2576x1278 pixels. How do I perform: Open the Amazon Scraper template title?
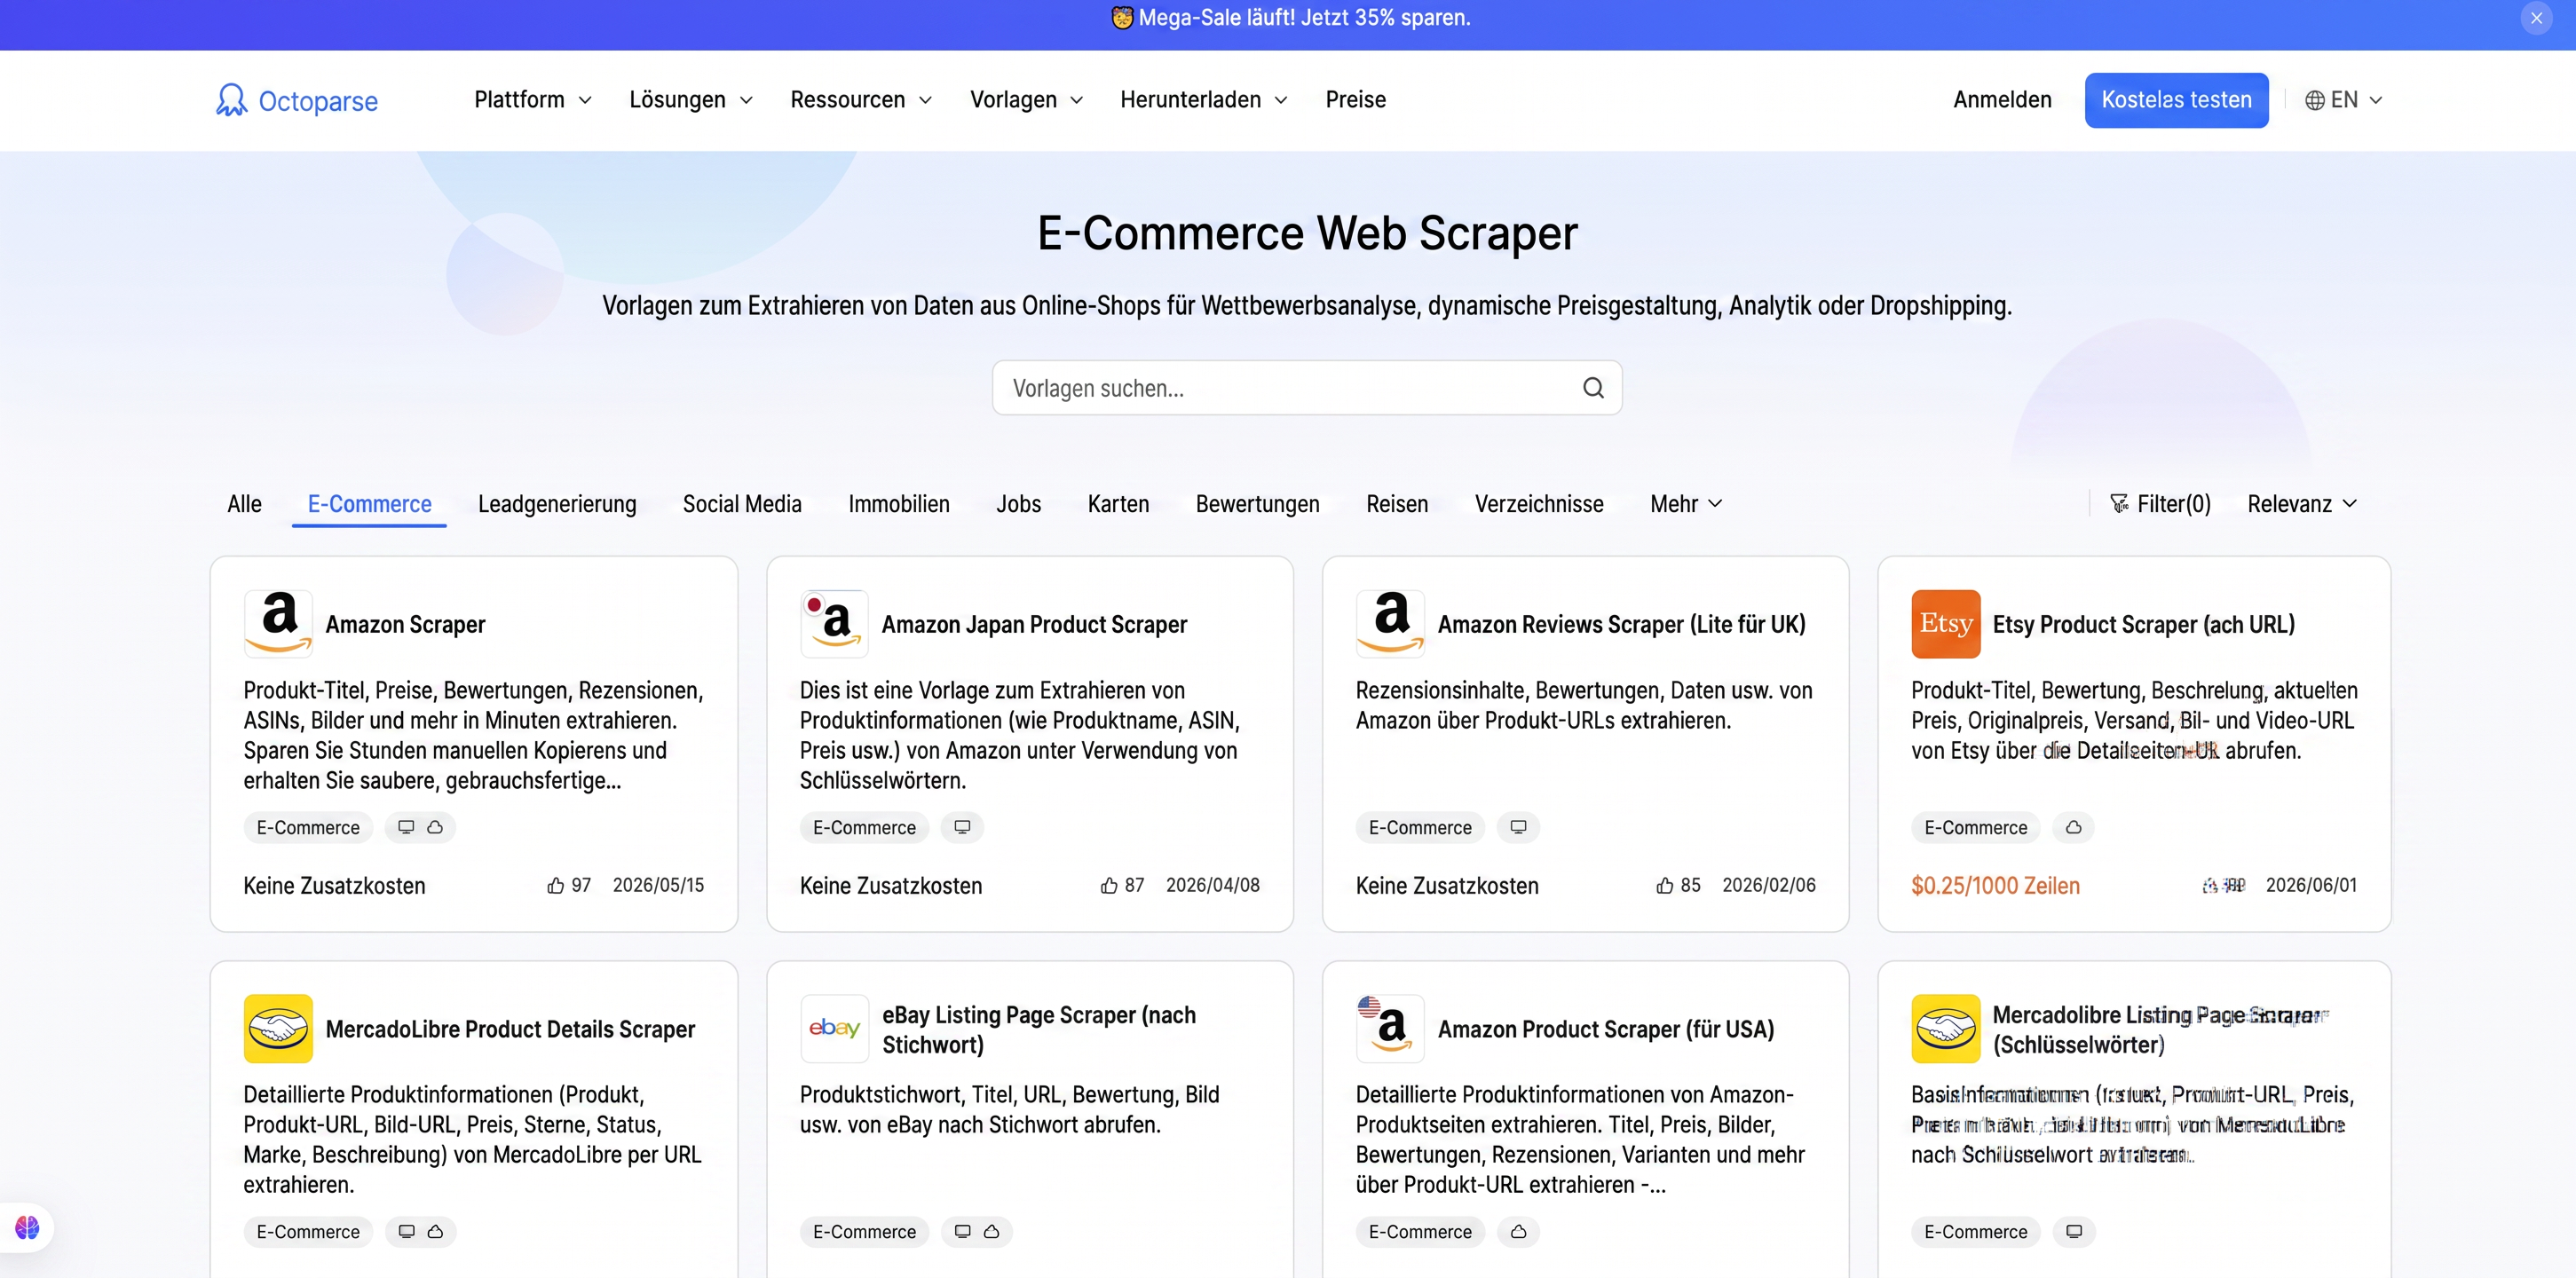[x=405, y=624]
